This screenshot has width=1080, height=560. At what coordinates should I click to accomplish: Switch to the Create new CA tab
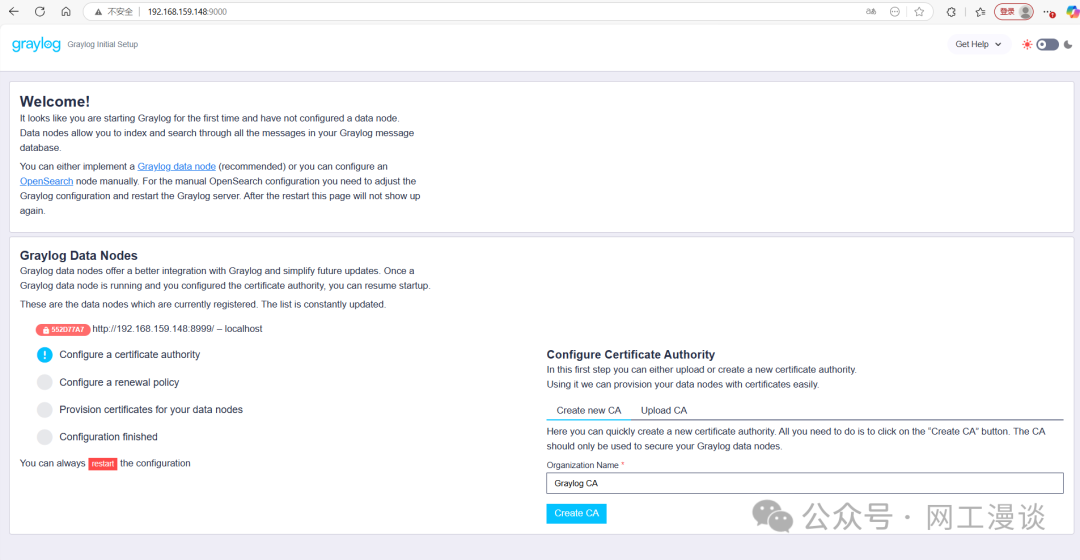pos(589,410)
